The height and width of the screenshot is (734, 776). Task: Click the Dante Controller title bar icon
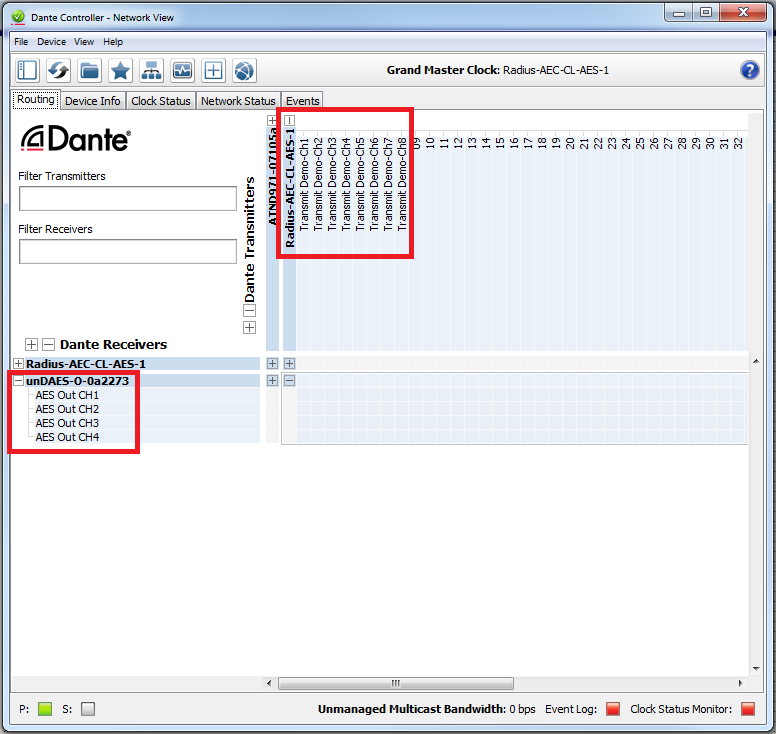coord(18,17)
